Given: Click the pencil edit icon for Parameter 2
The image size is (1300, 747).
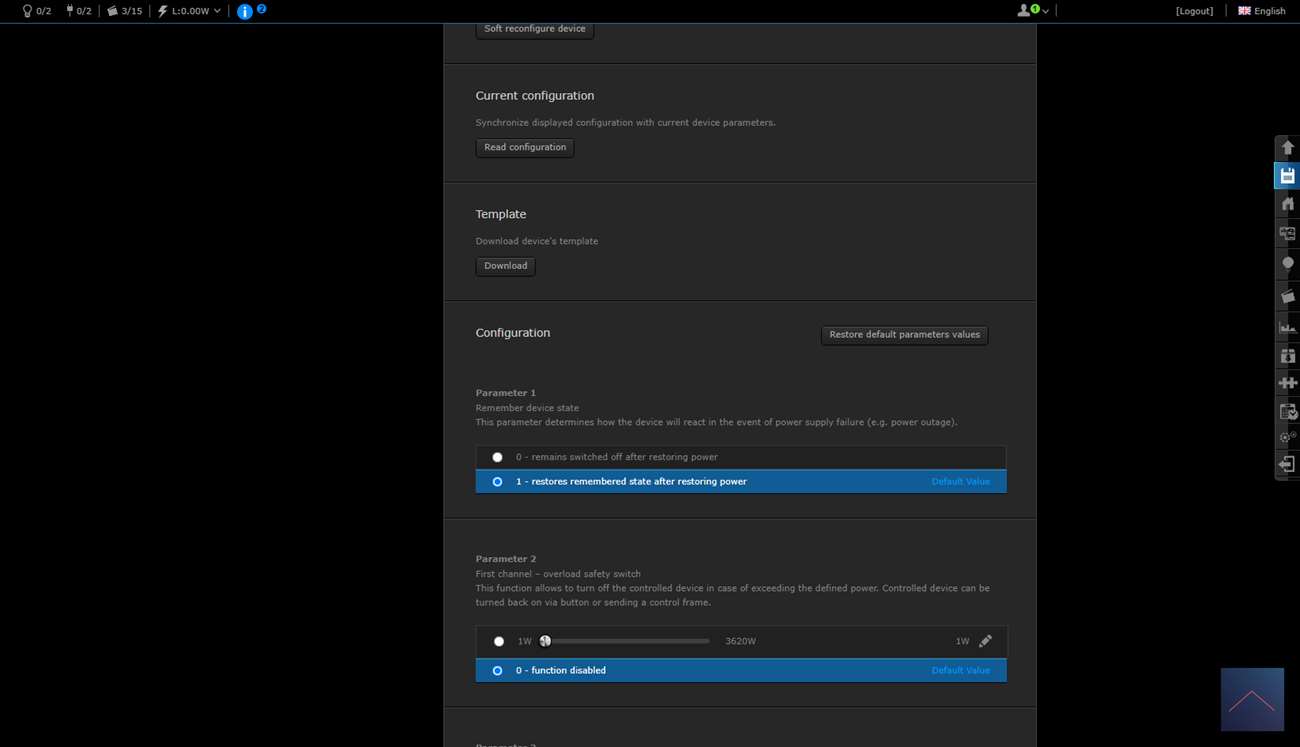Looking at the screenshot, I should (x=985, y=641).
